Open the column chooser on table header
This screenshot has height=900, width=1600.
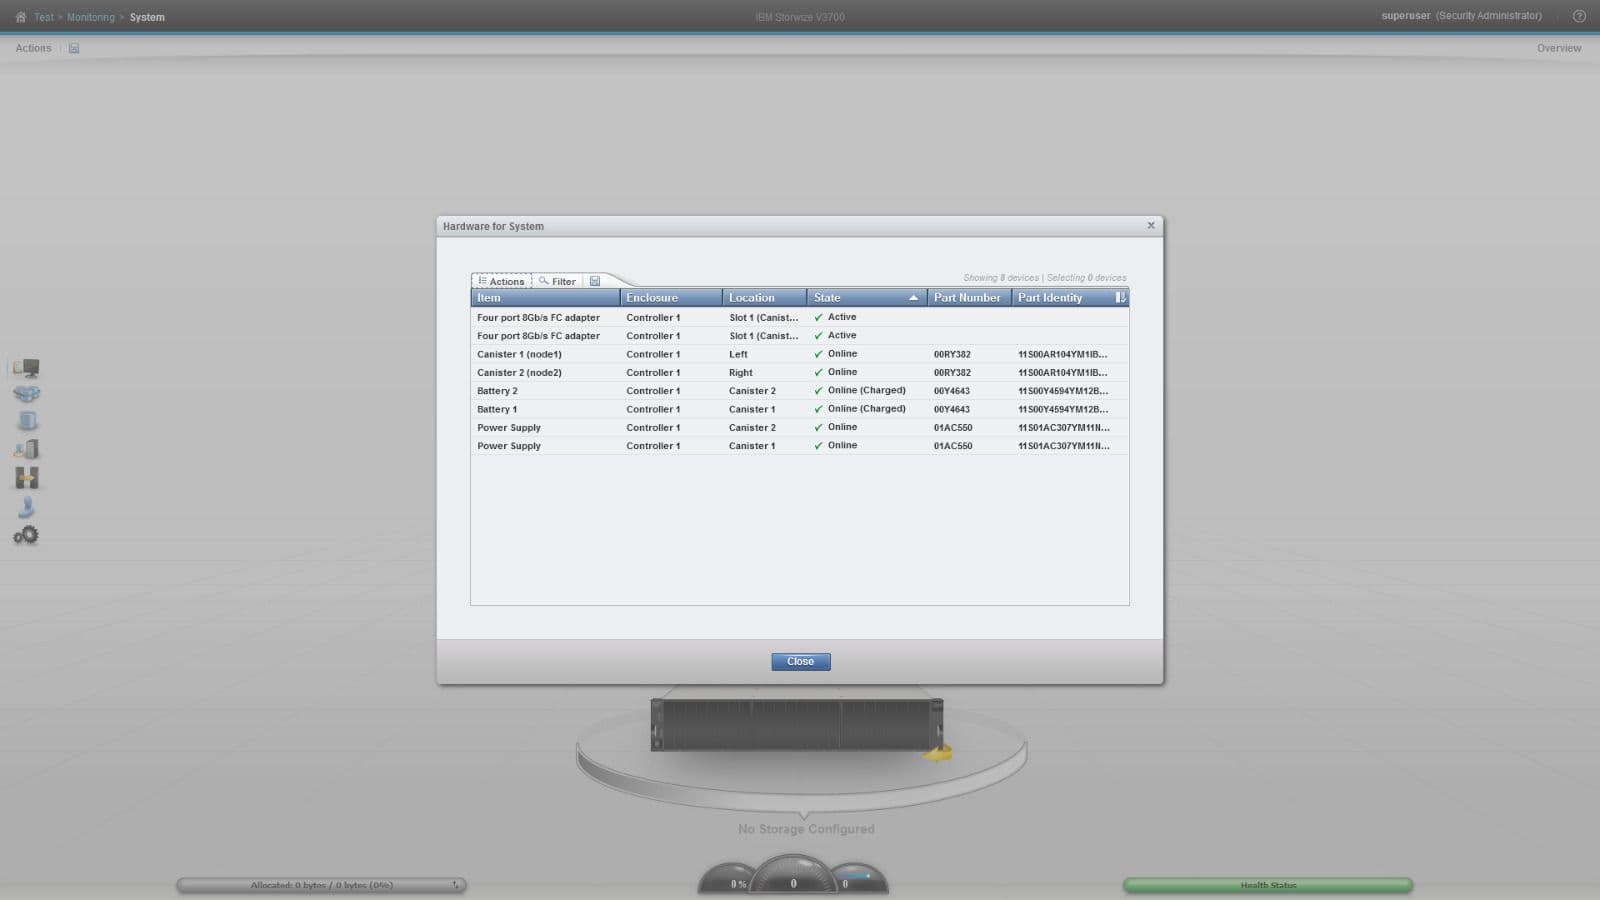(x=1120, y=298)
